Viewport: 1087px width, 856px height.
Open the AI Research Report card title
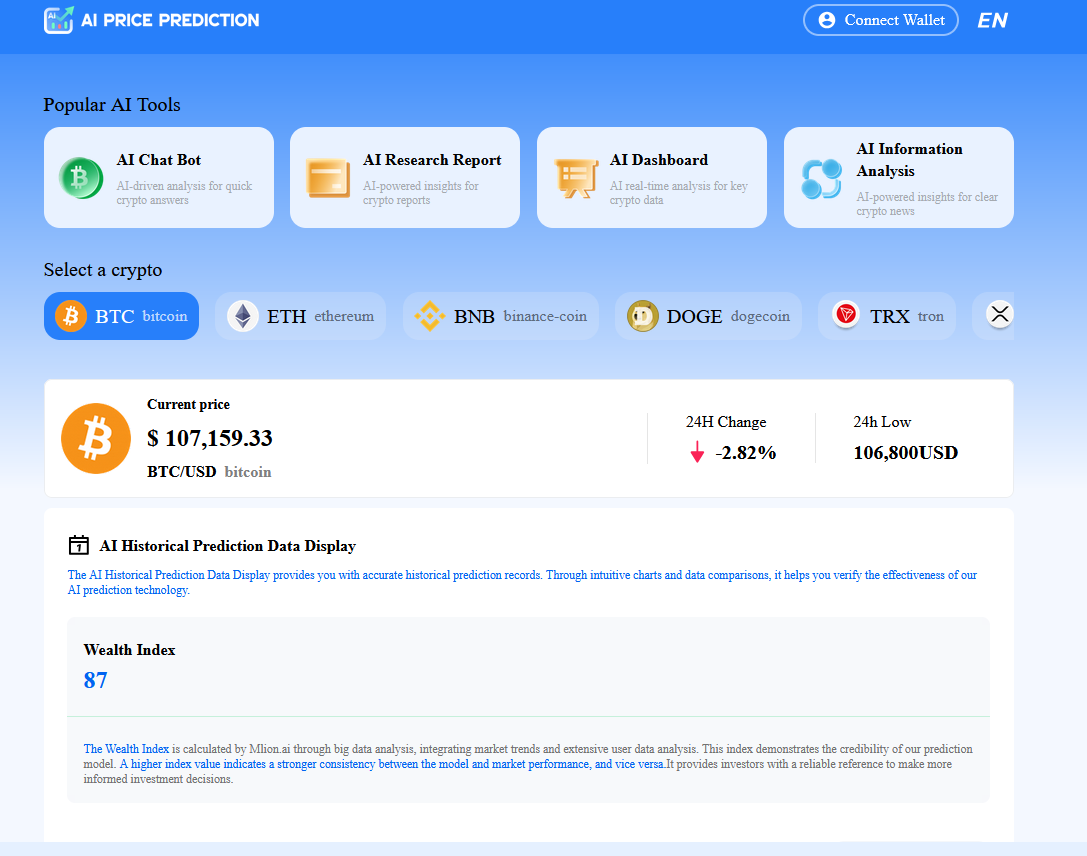[x=432, y=160]
